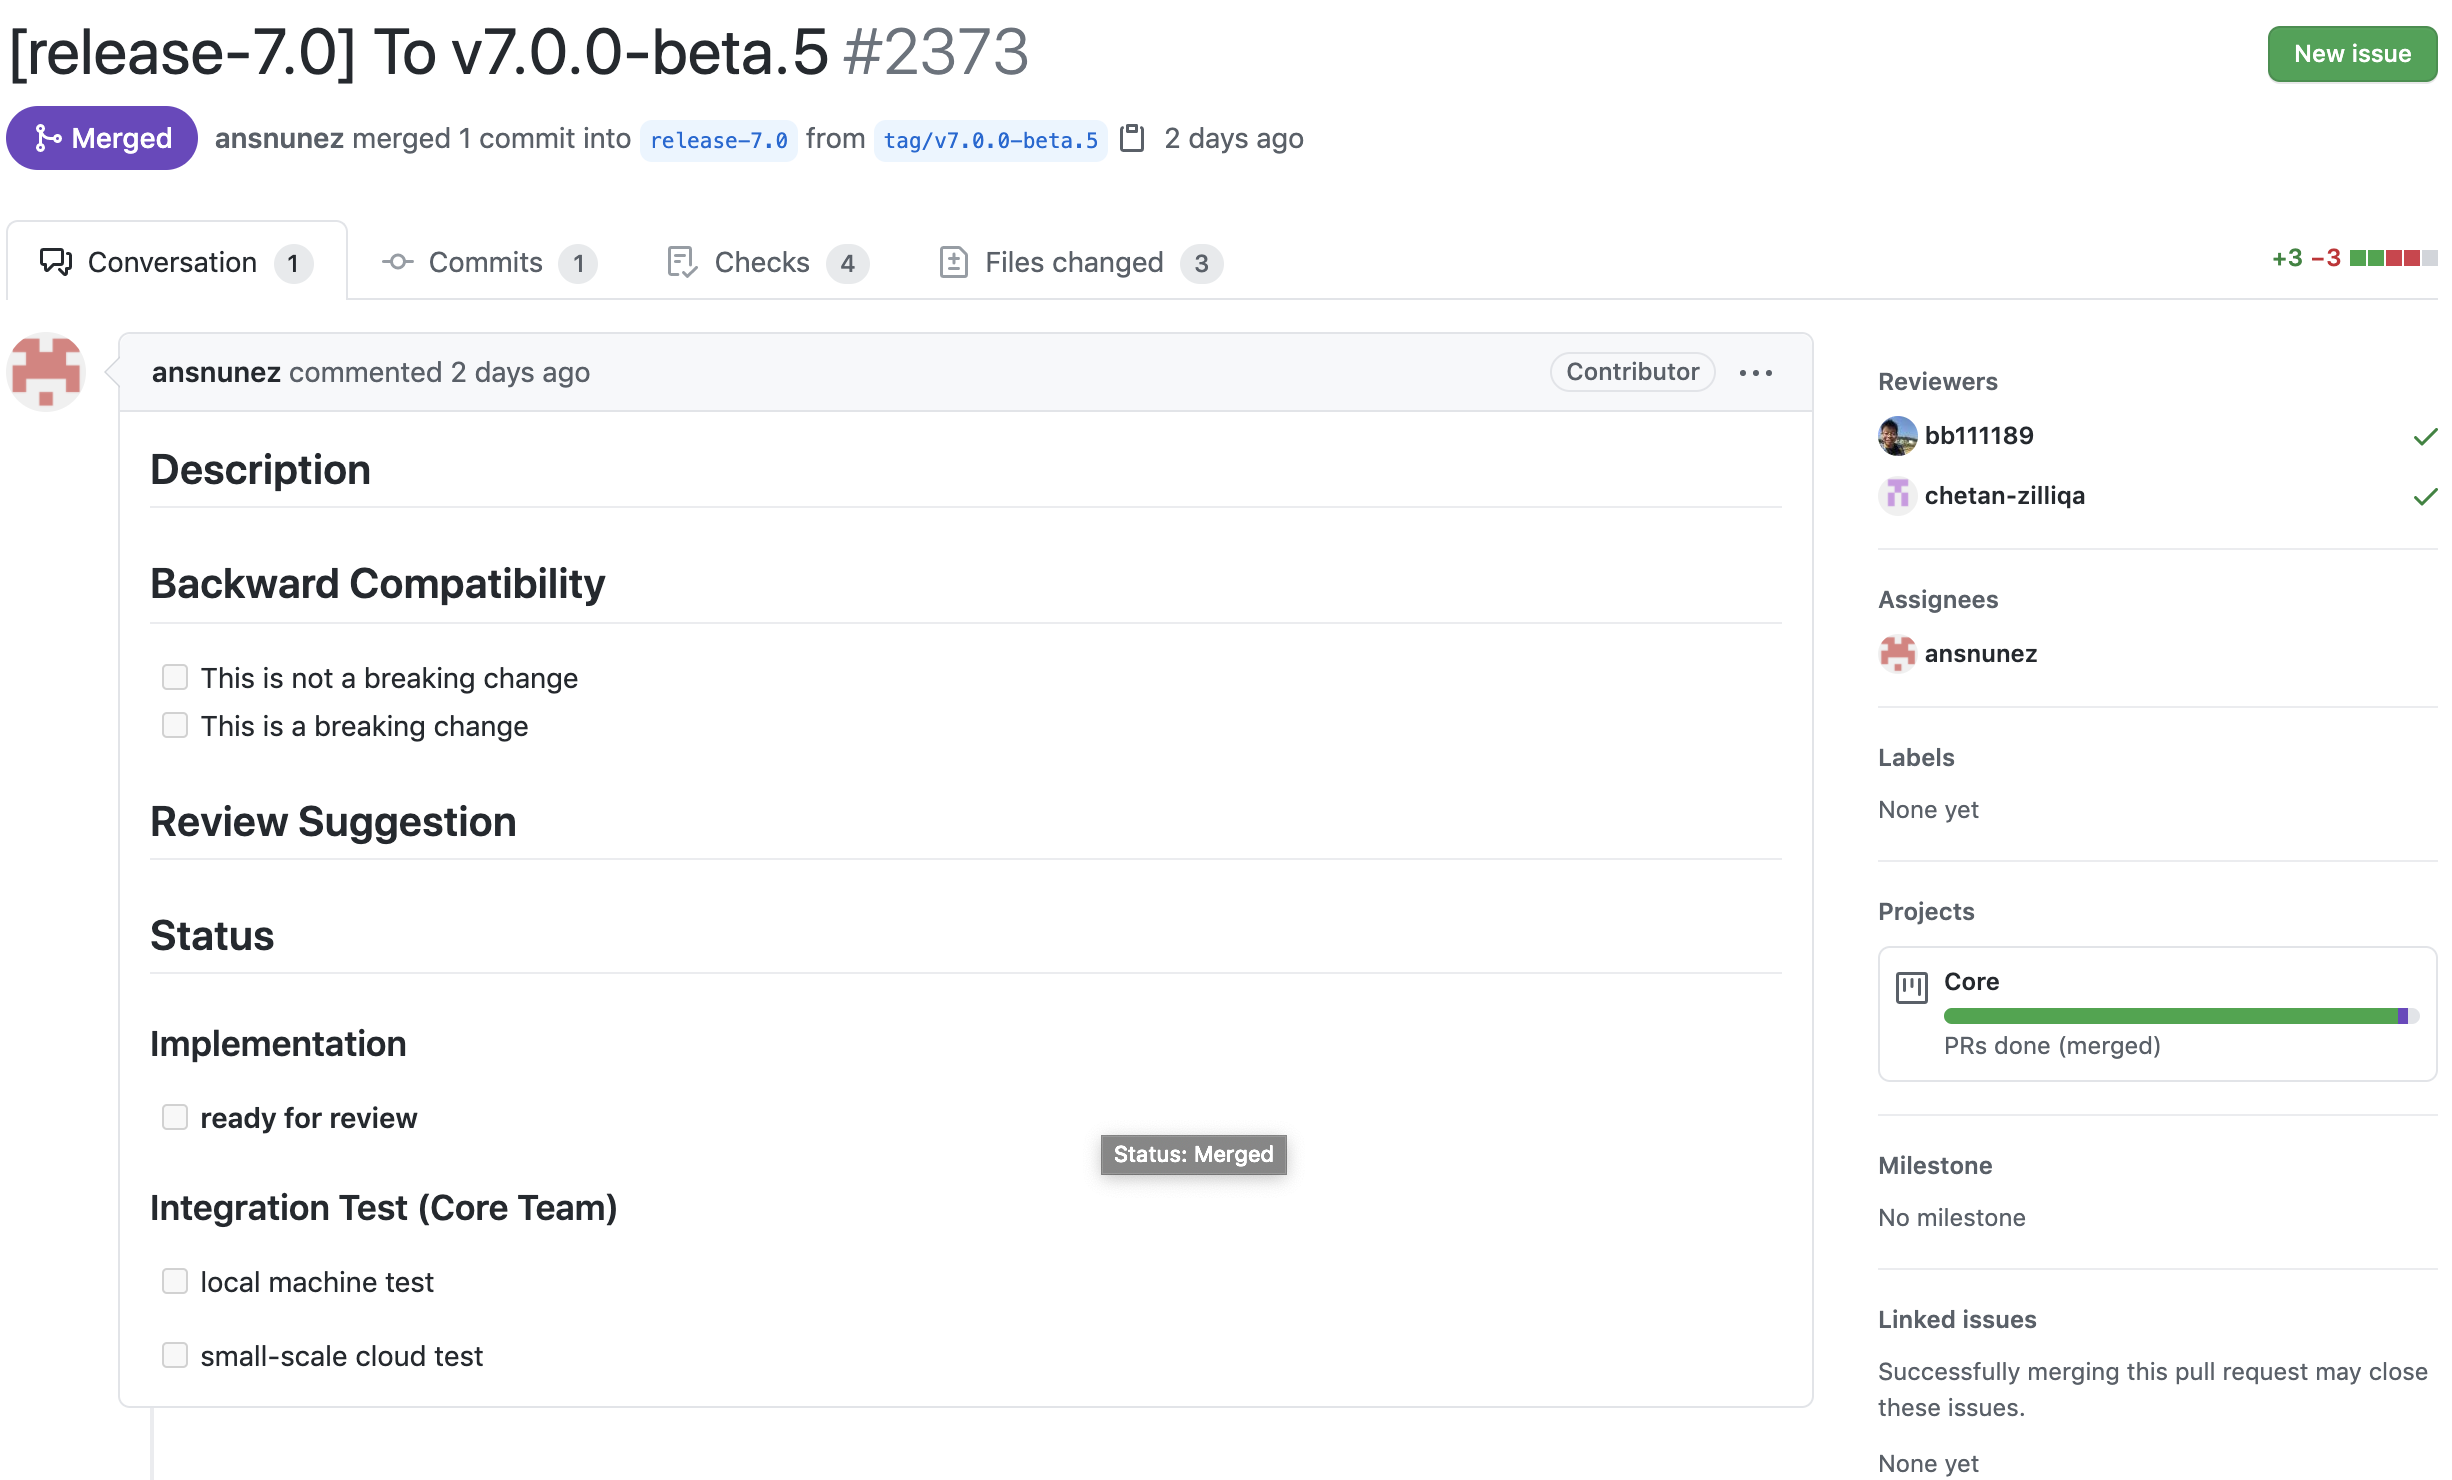Switch to the Commits tab
Viewport: 2452px width, 1480px height.
488,263
